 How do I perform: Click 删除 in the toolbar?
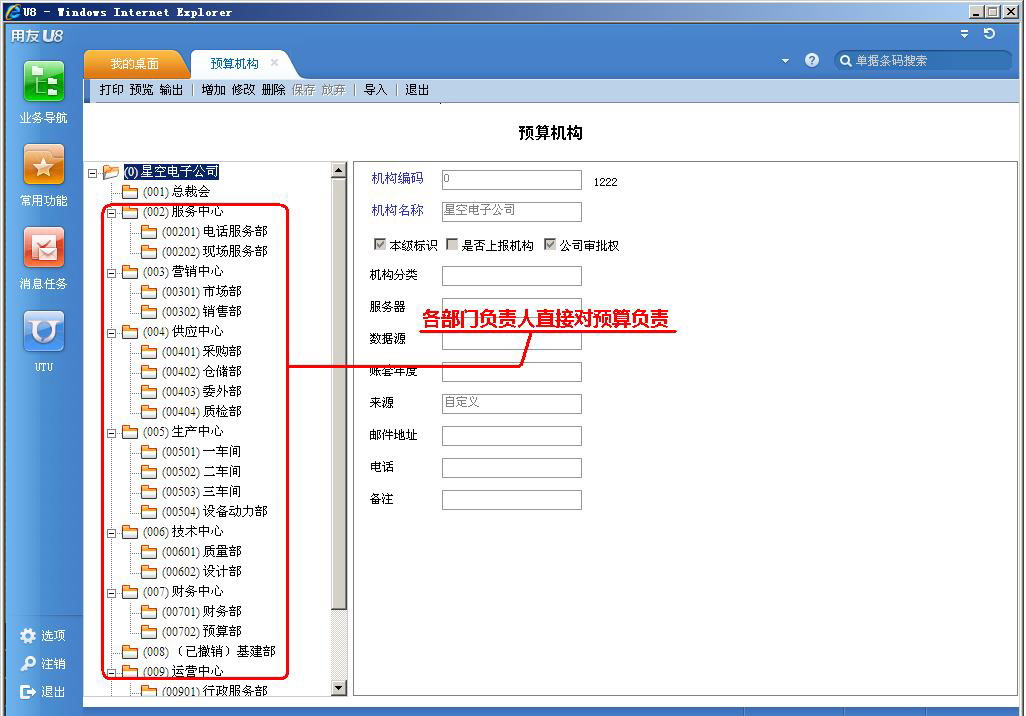pos(274,90)
